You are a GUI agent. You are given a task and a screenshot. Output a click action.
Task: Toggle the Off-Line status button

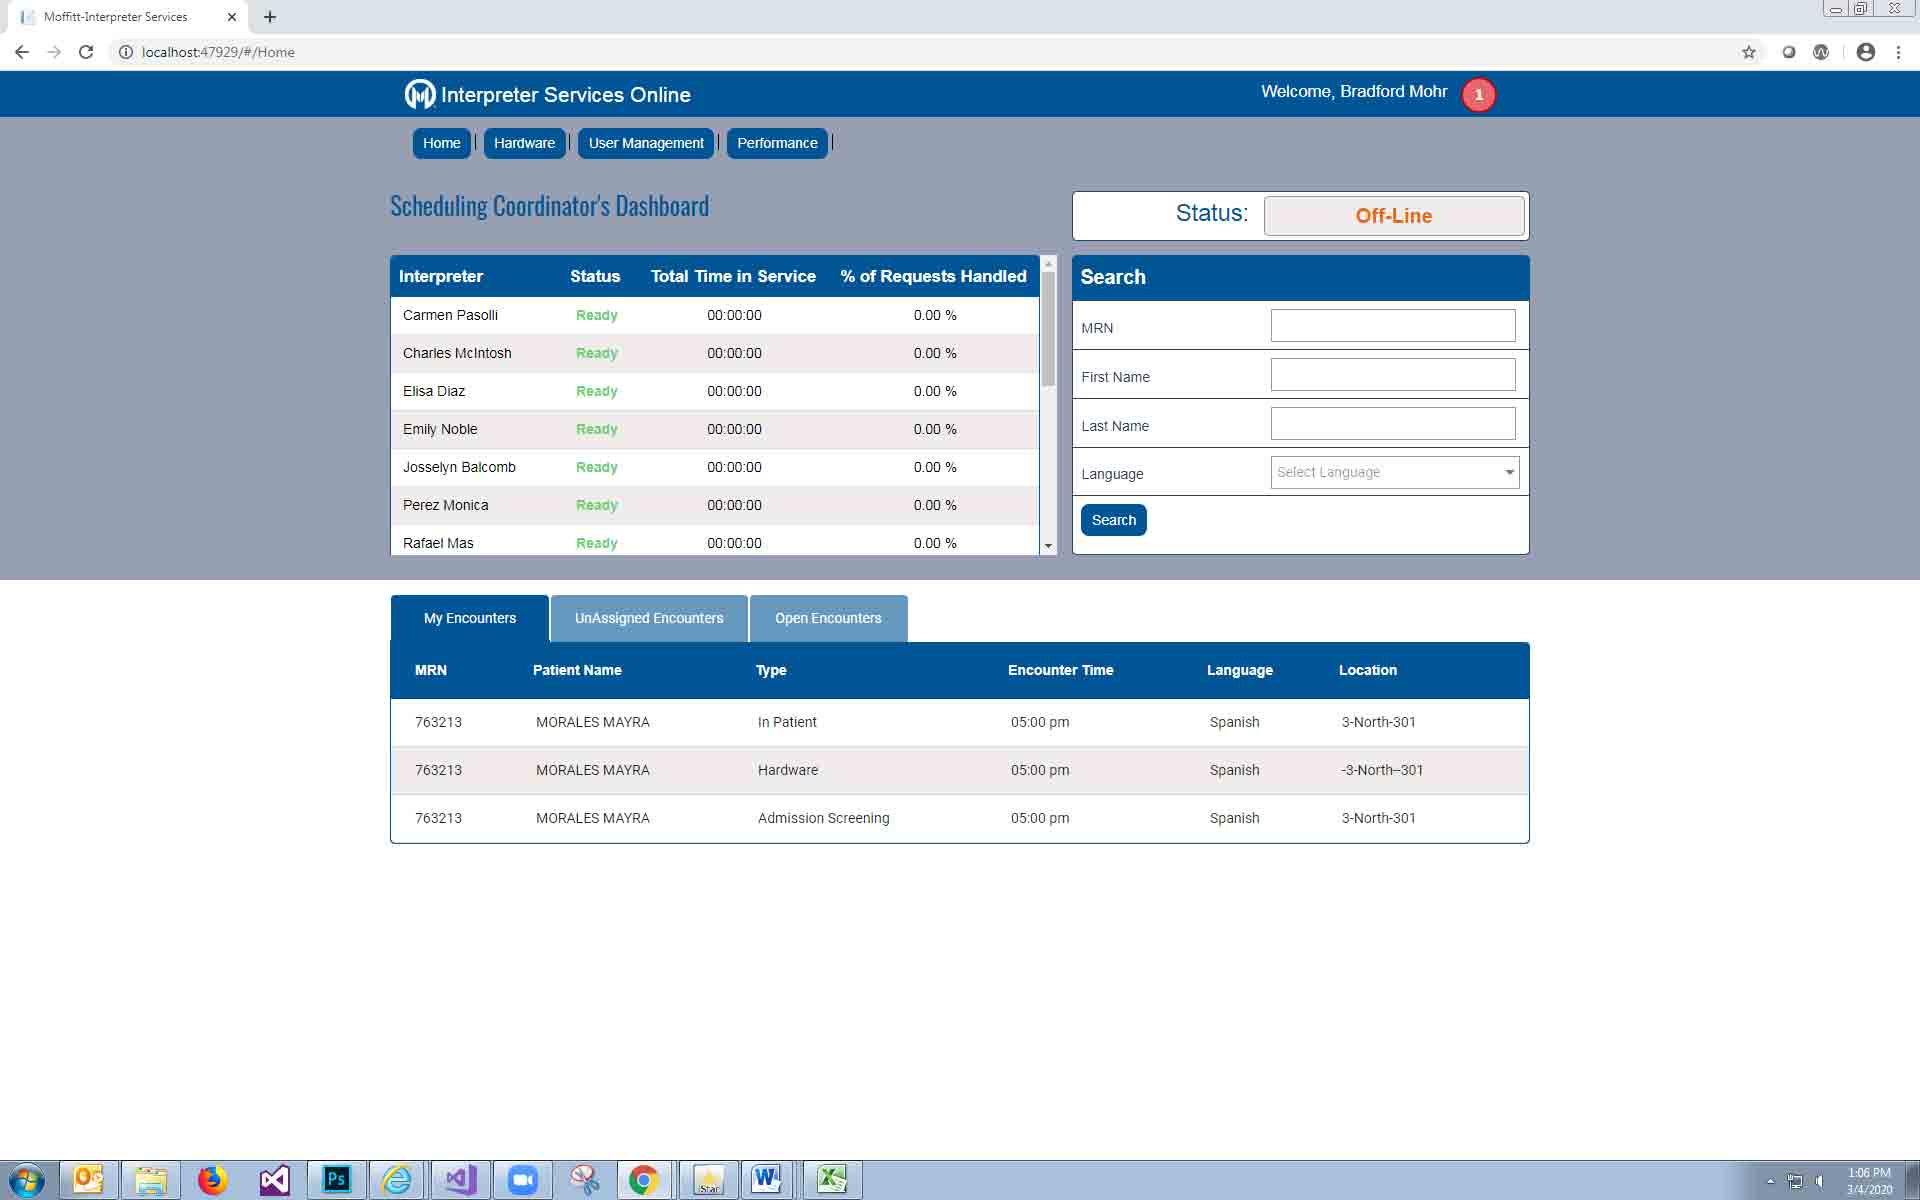point(1393,216)
